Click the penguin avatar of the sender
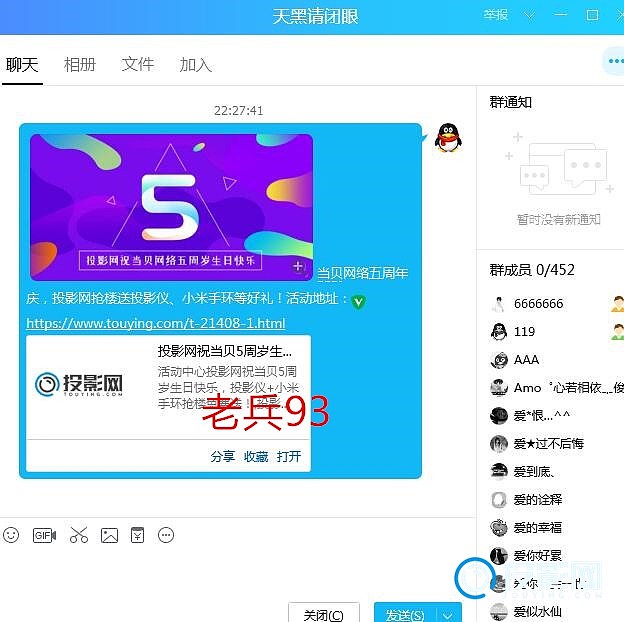 [449, 139]
